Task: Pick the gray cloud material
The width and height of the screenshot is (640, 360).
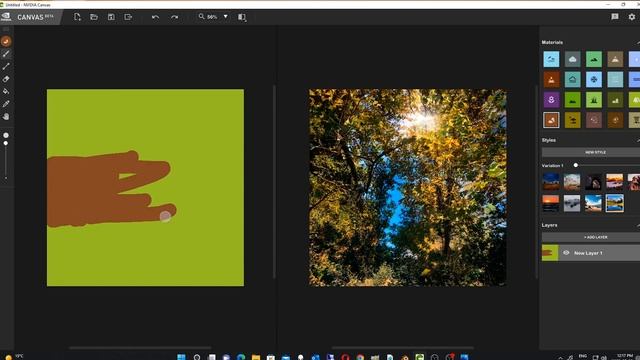Action: tap(572, 59)
